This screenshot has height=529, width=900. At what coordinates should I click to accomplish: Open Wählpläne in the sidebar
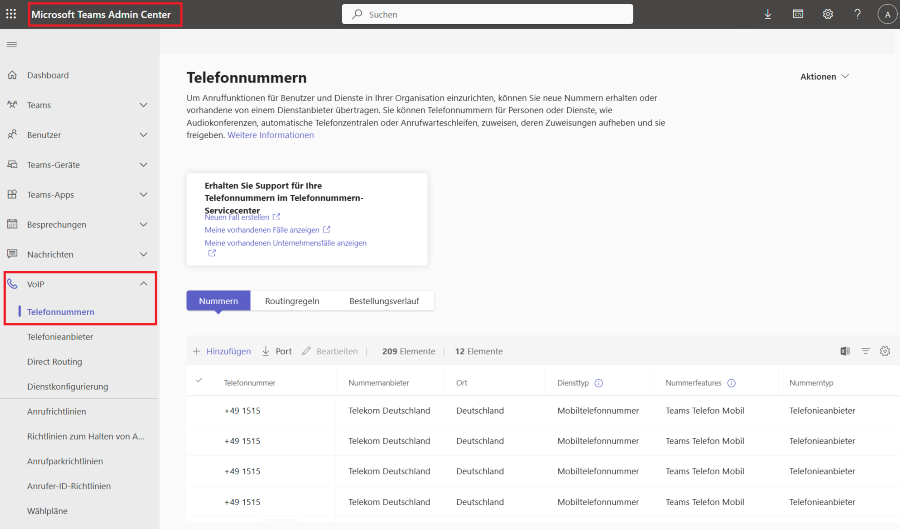point(47,511)
